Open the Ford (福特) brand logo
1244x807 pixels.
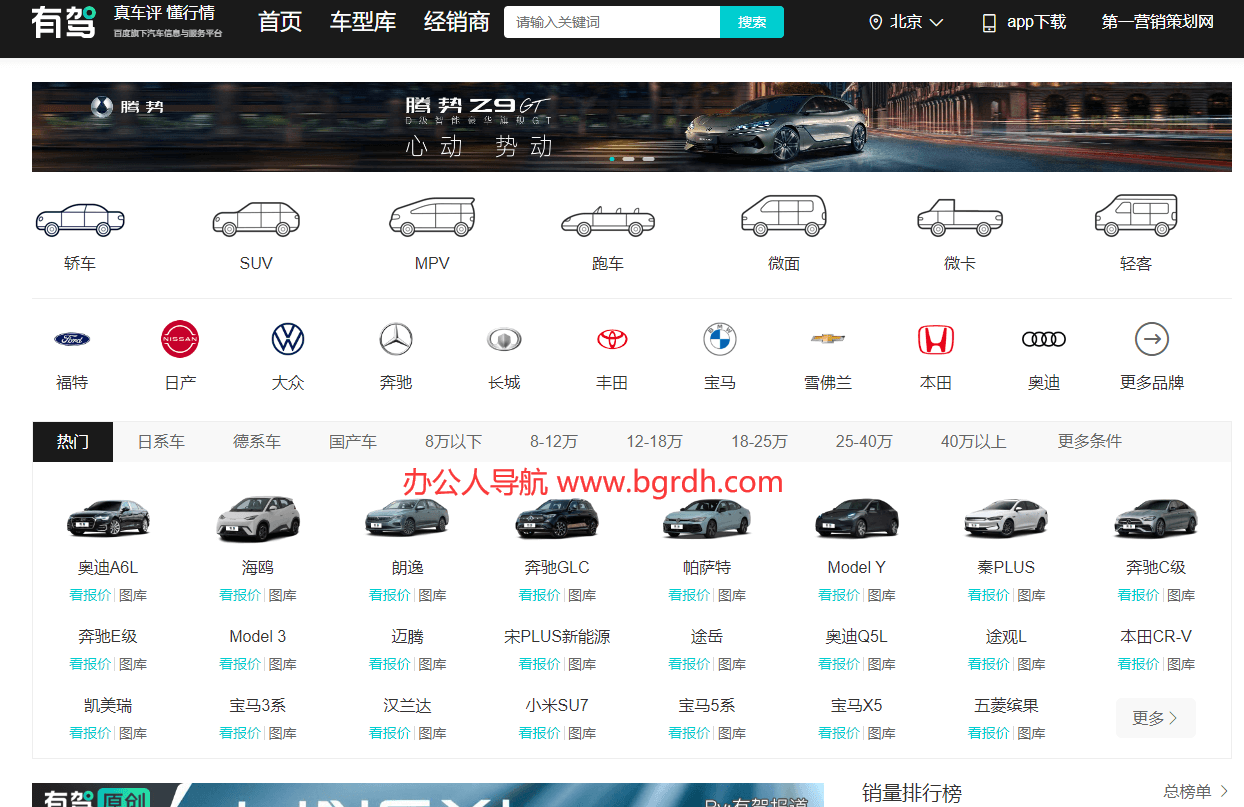click(x=72, y=340)
